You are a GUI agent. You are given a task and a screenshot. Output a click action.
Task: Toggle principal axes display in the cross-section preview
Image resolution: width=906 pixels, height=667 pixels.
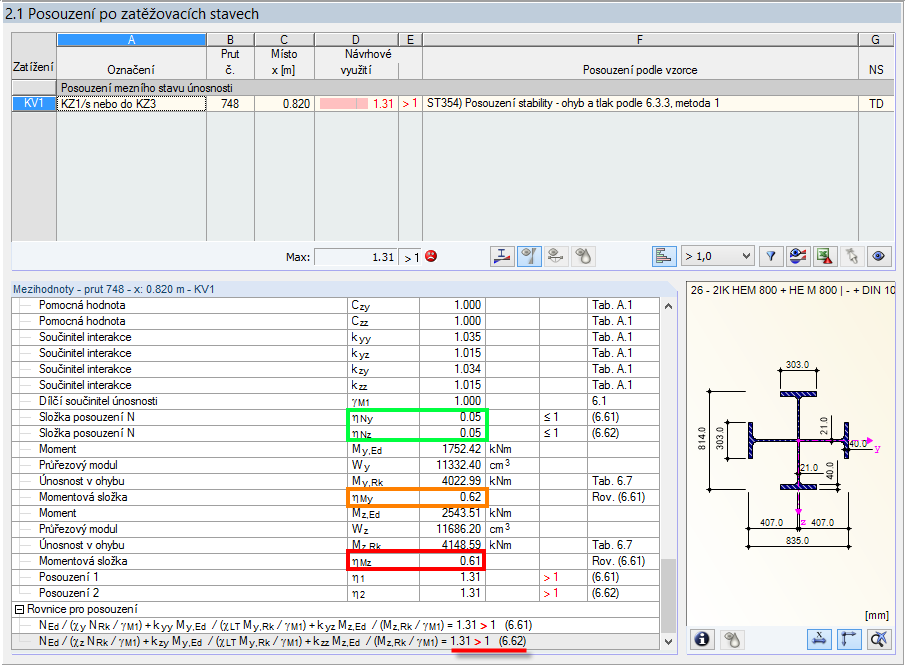click(849, 639)
